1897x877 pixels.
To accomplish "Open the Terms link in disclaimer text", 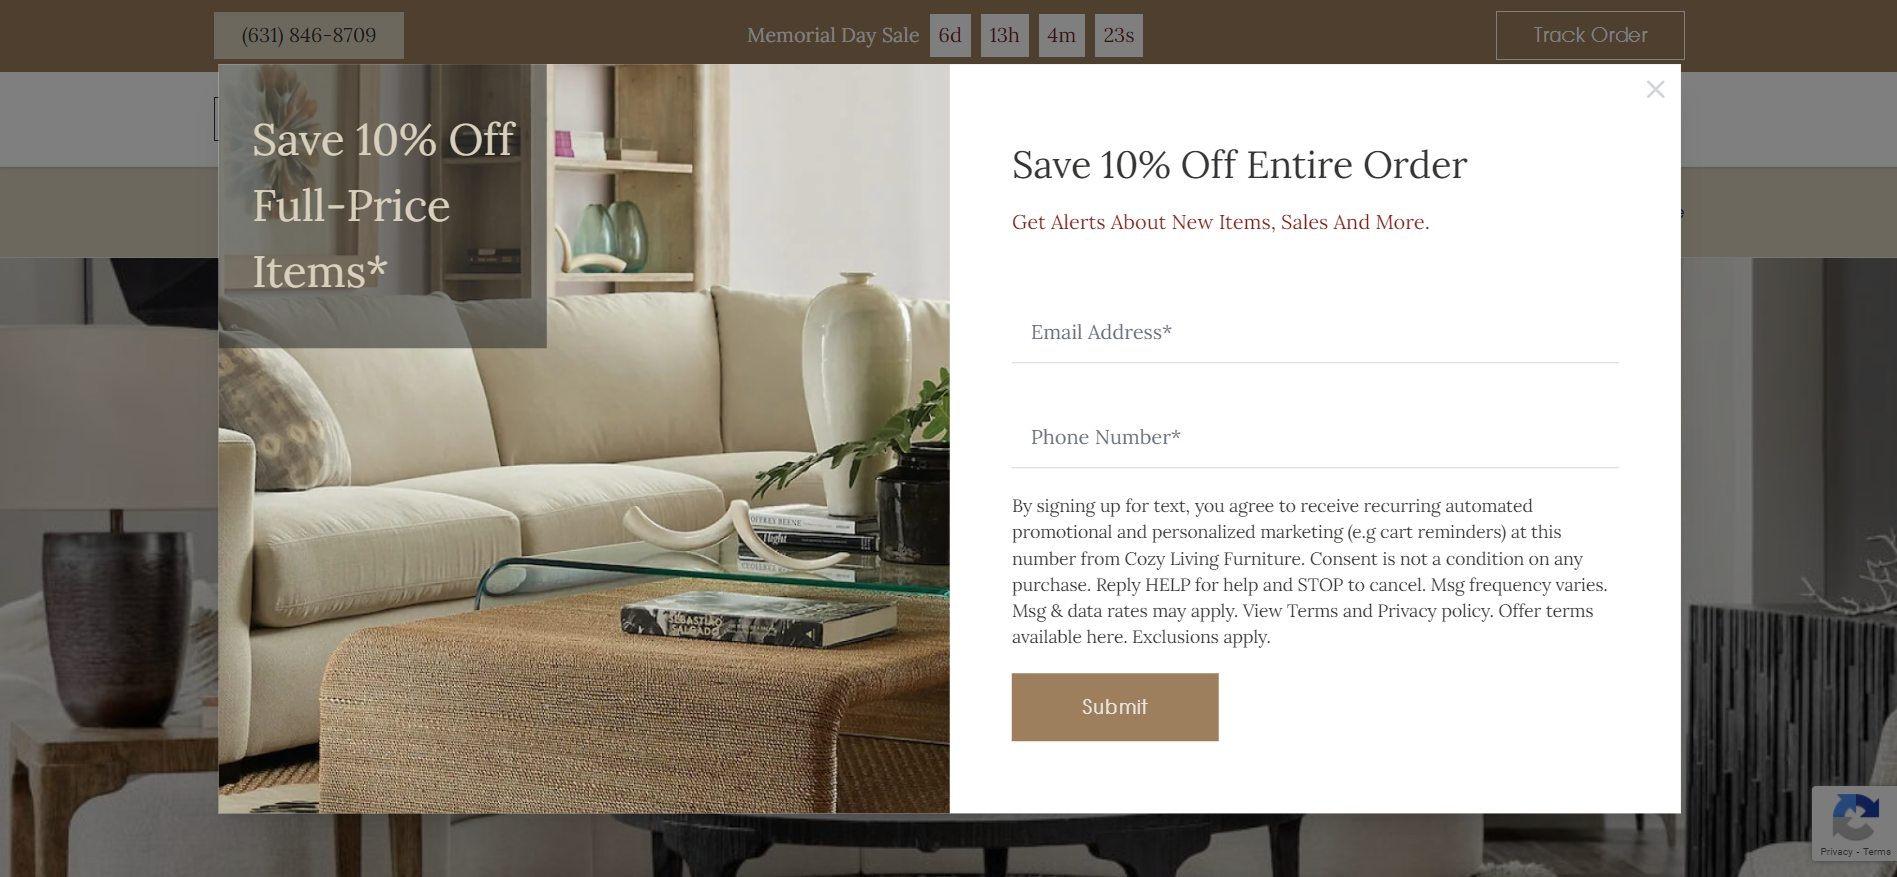I will (1312, 611).
